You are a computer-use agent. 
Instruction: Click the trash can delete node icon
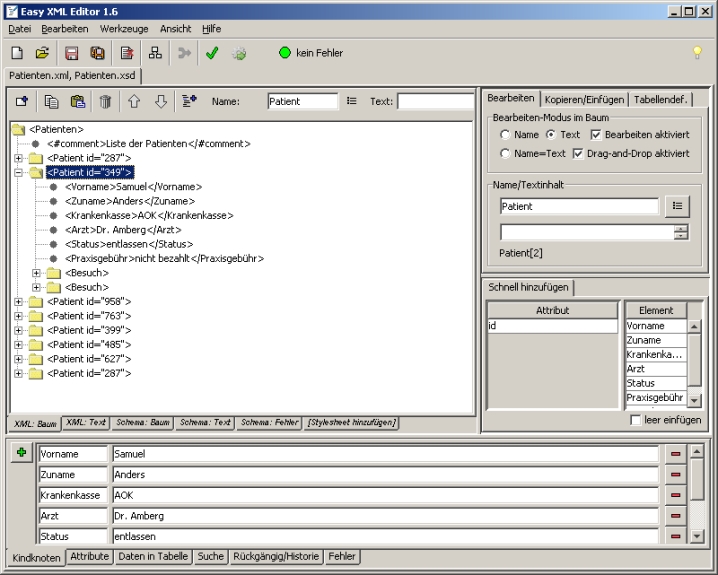click(x=105, y=101)
